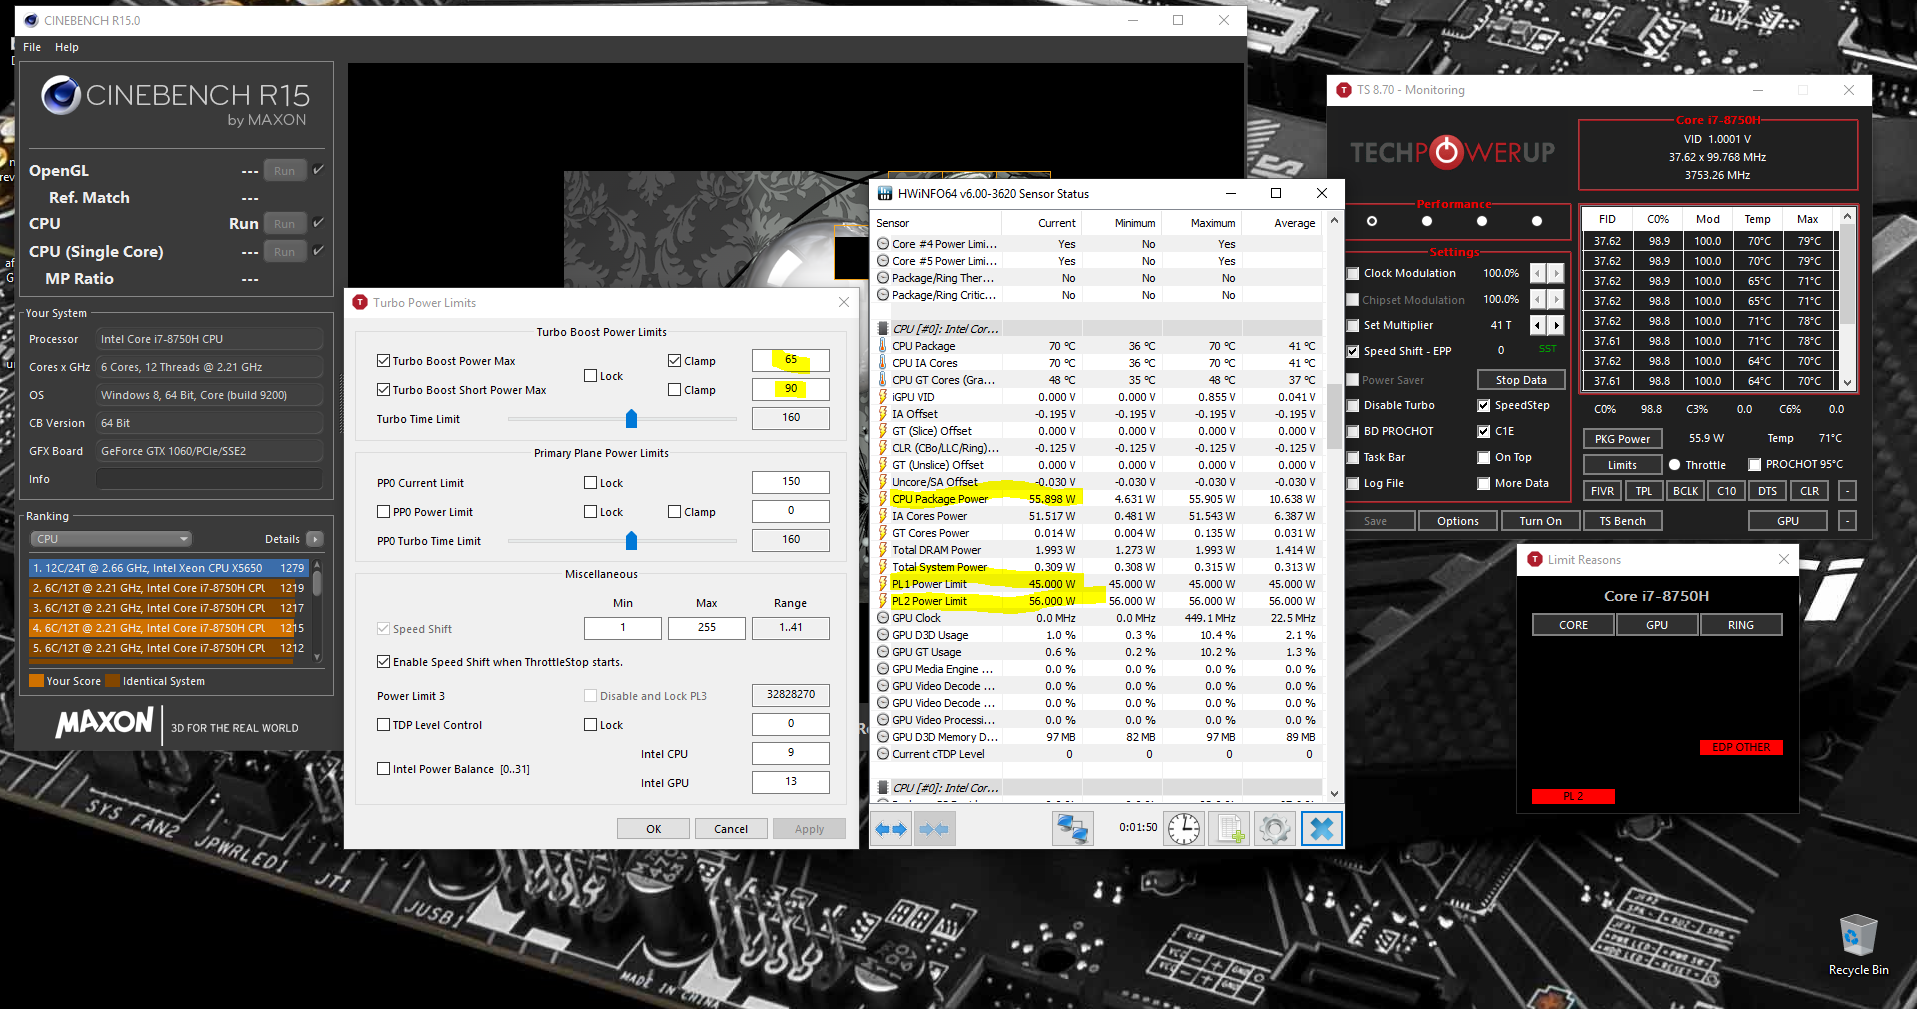Click HWiNFO logging start sheet icon
The width and height of the screenshot is (1917, 1009).
(x=1229, y=829)
